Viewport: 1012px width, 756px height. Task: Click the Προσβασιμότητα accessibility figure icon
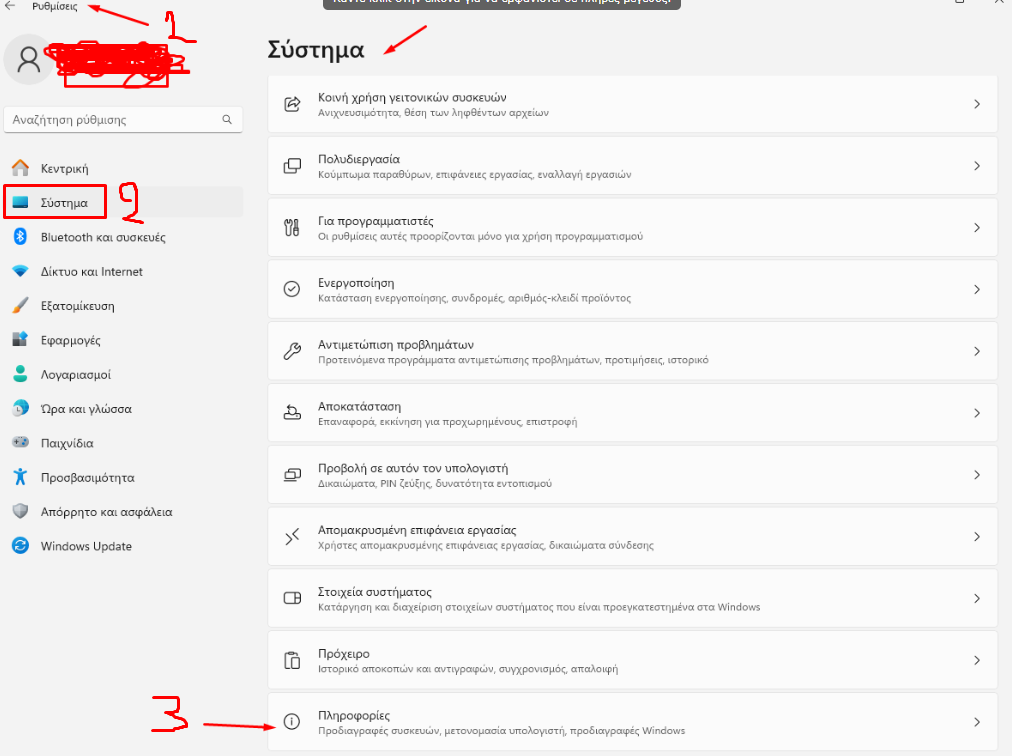[x=20, y=477]
